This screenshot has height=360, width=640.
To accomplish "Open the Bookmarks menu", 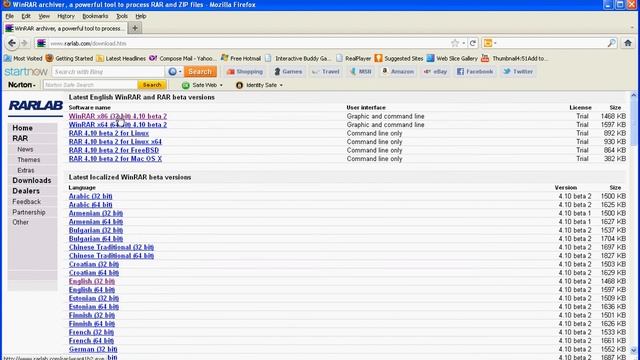I will 95,16.
